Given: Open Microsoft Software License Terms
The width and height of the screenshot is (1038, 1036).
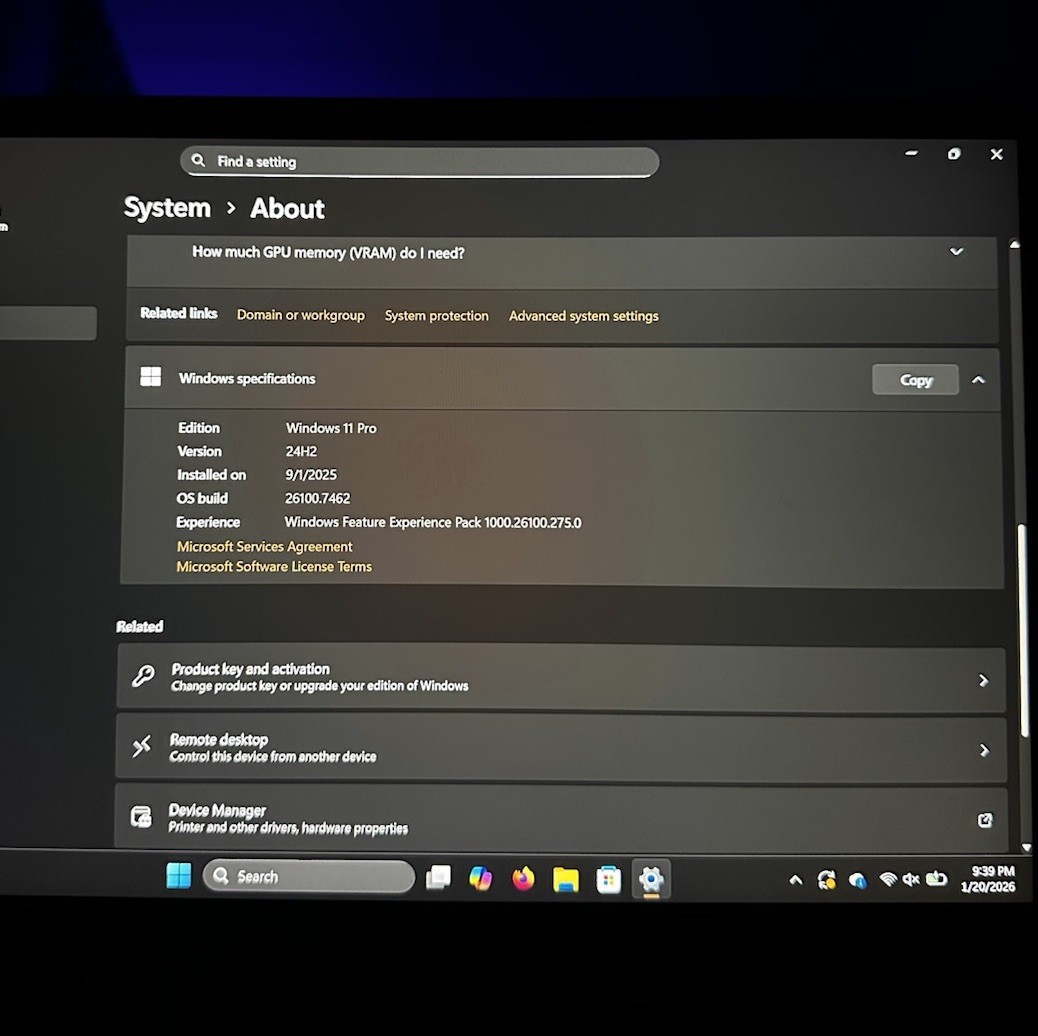Looking at the screenshot, I should (x=274, y=567).
